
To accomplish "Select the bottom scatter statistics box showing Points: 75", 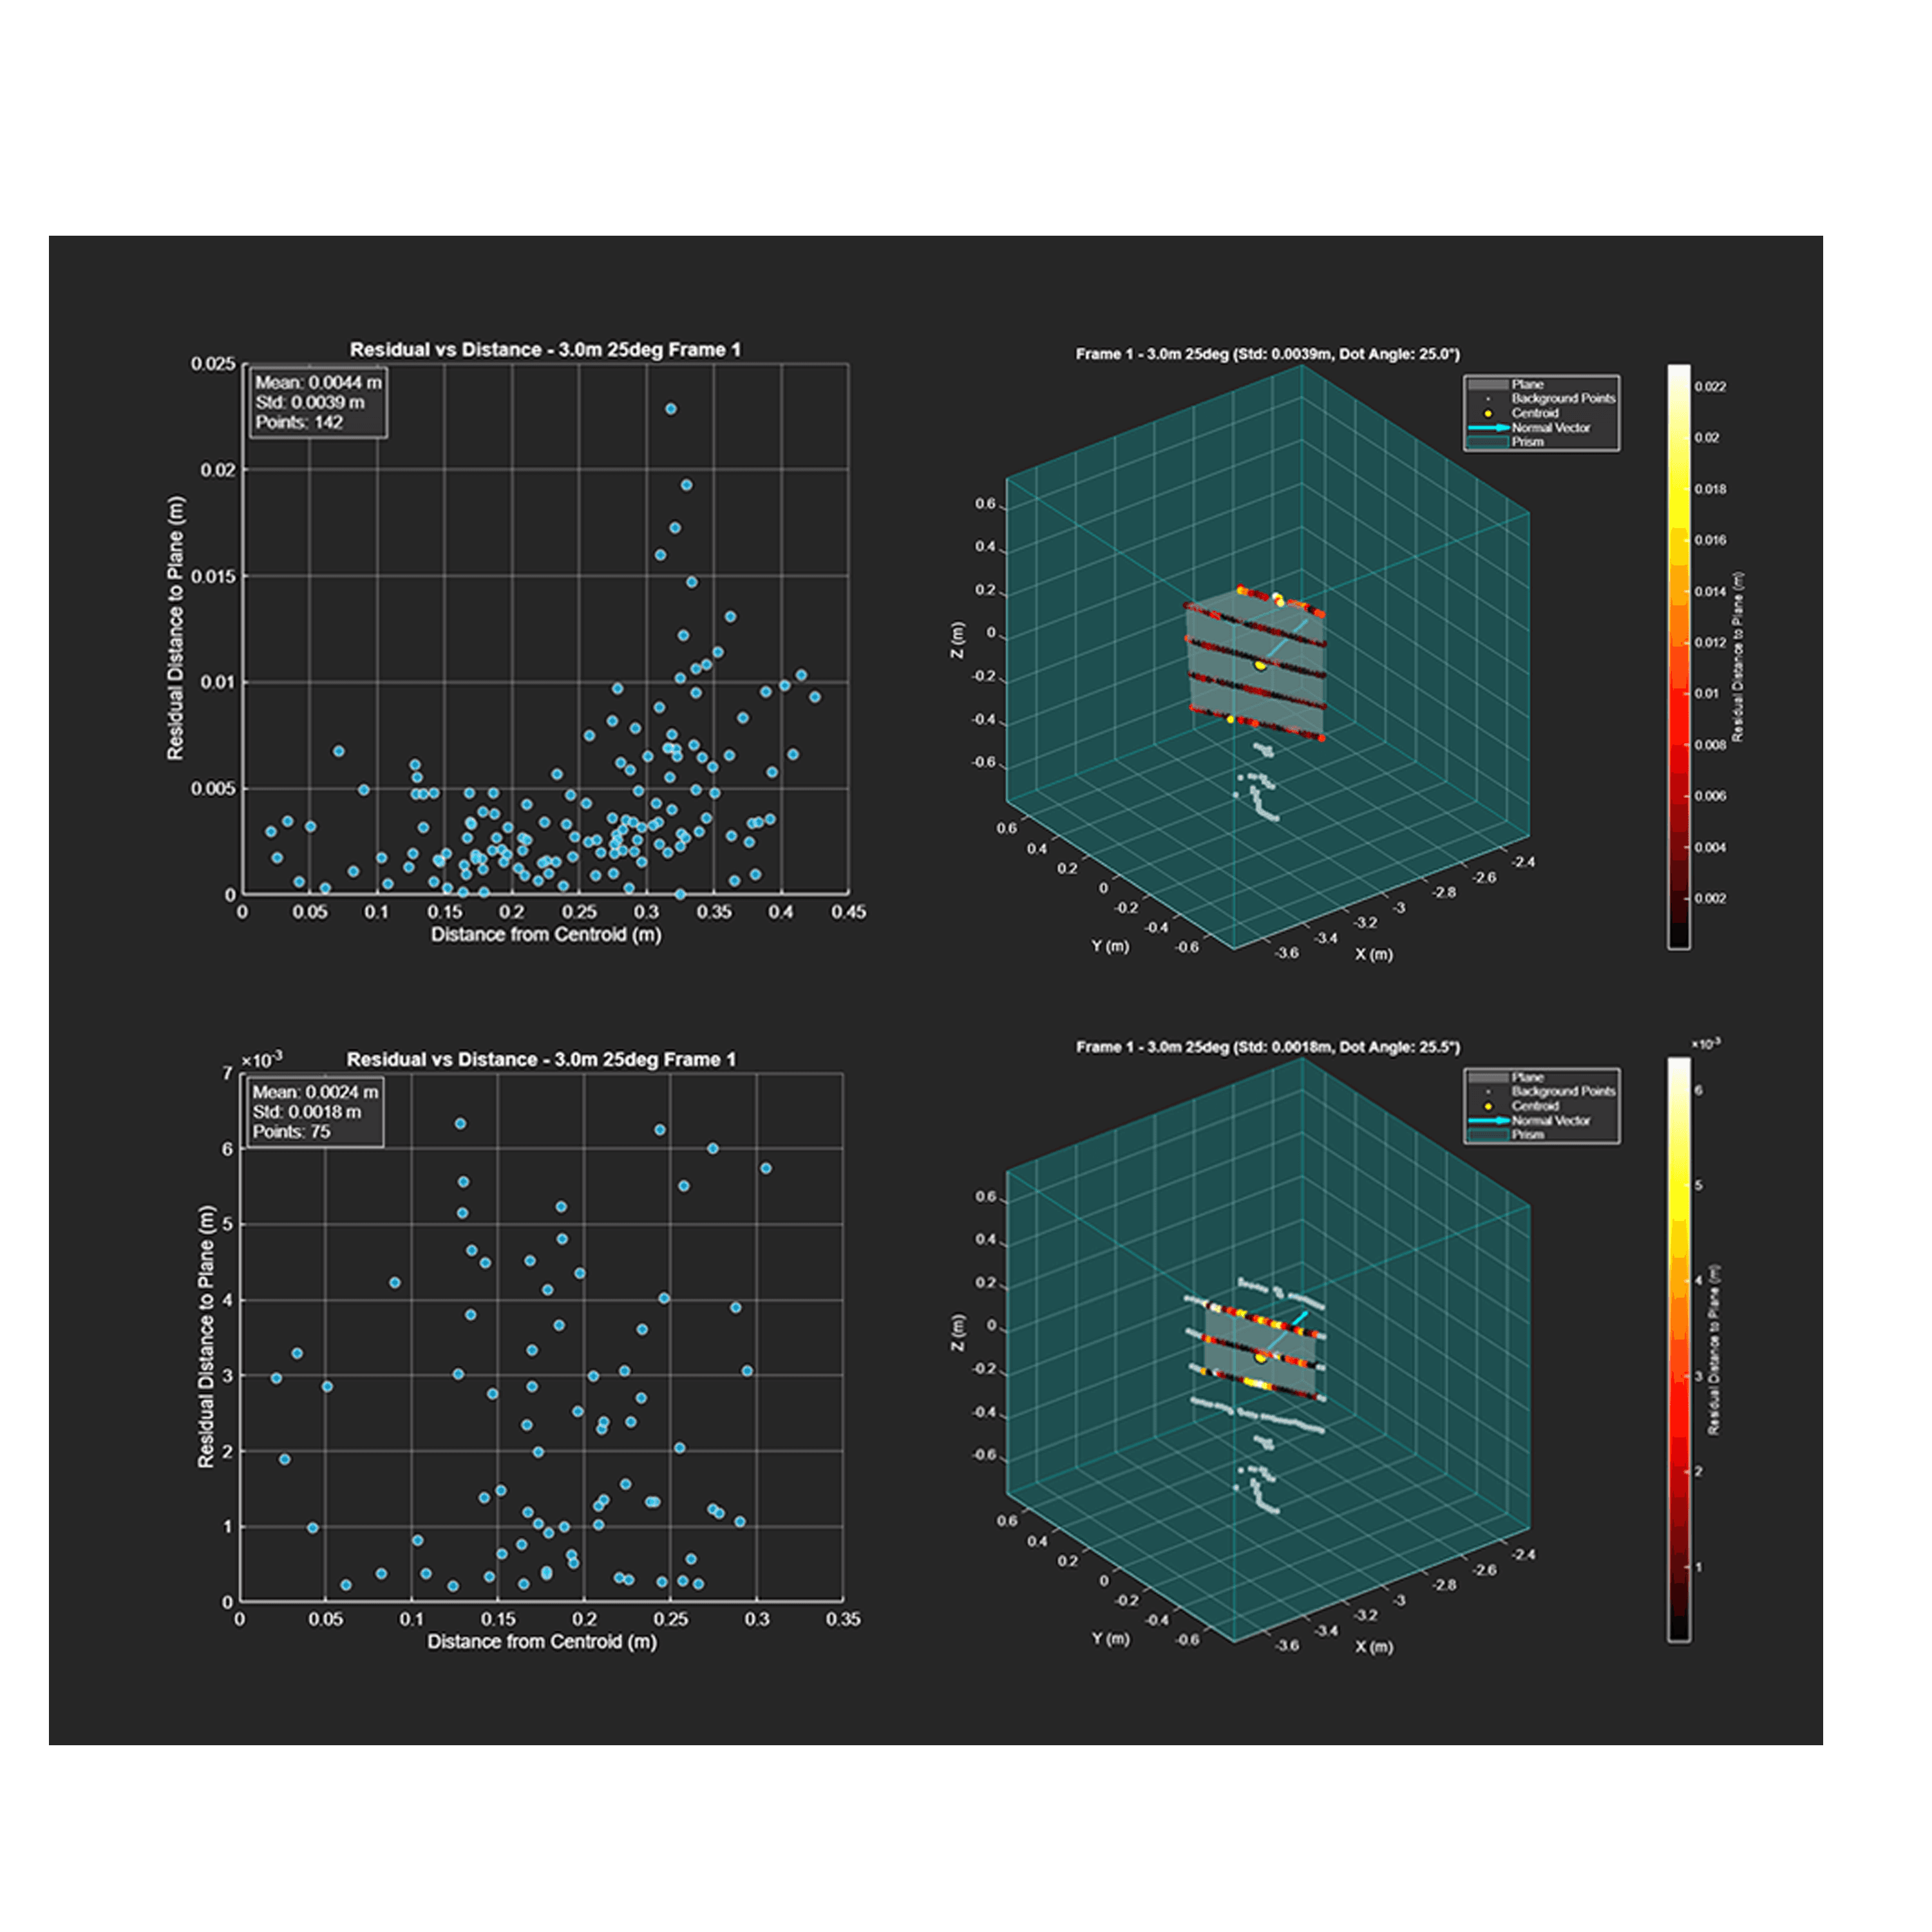I will [315, 1111].
